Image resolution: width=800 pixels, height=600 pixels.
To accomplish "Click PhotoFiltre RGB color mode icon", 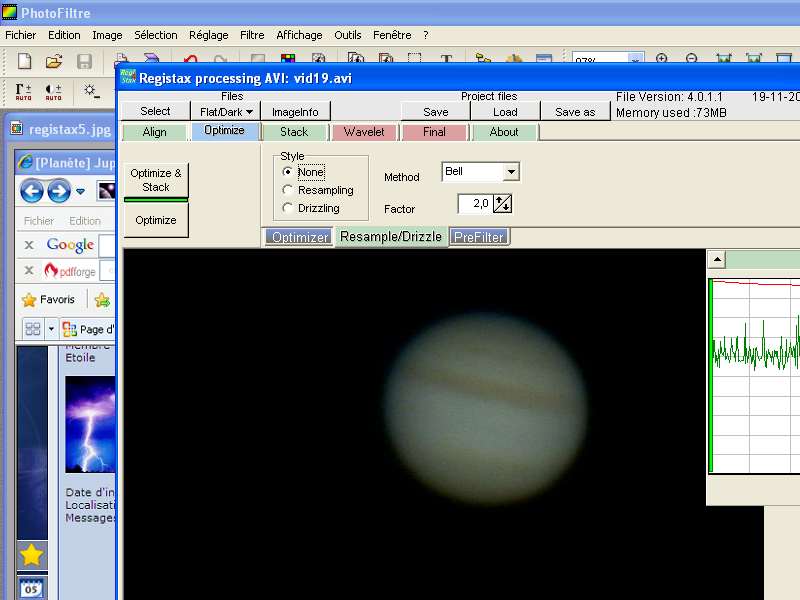I will (x=288, y=58).
